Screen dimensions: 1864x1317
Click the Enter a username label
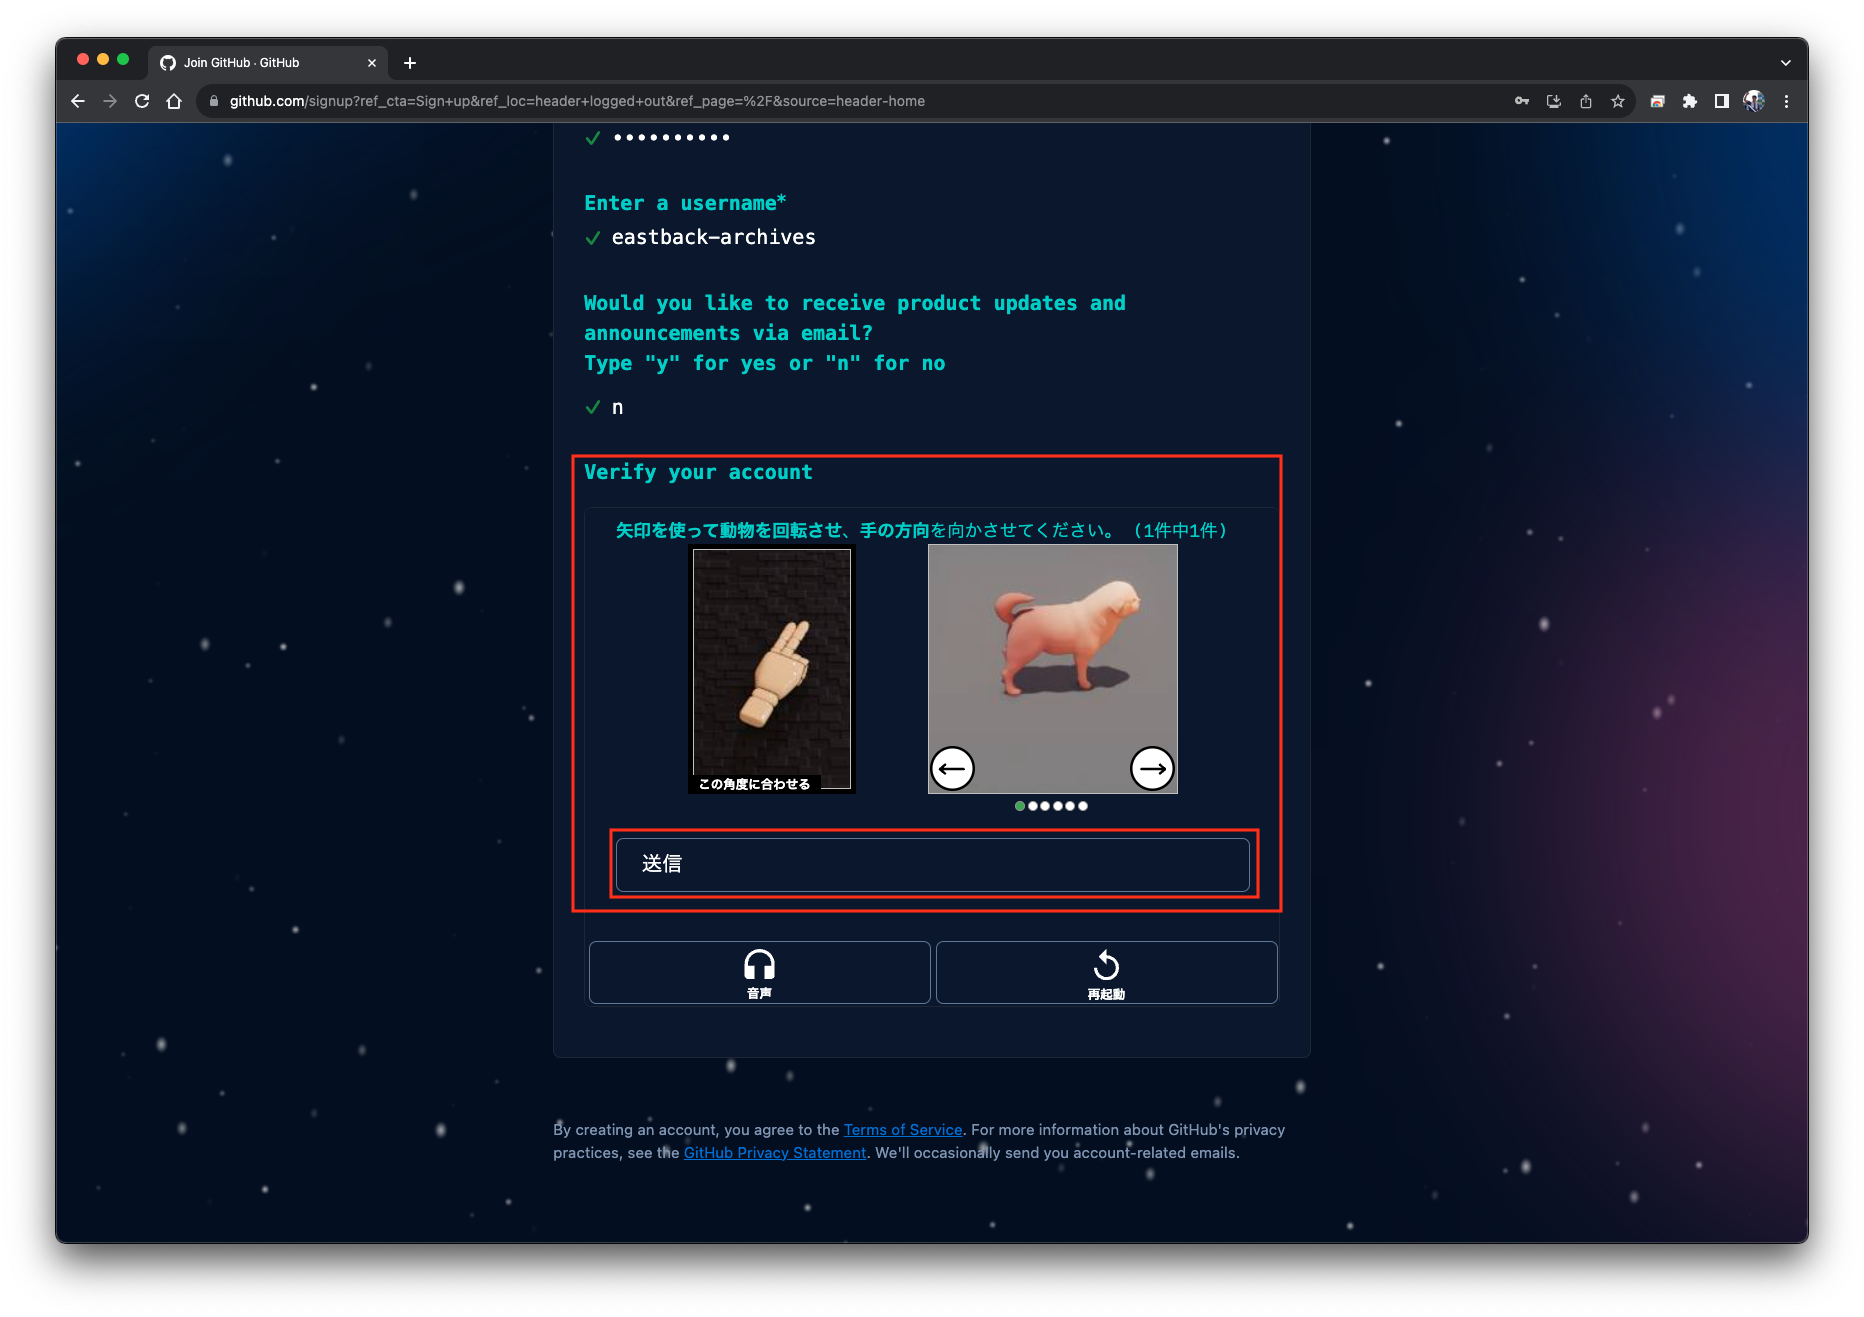tap(685, 203)
